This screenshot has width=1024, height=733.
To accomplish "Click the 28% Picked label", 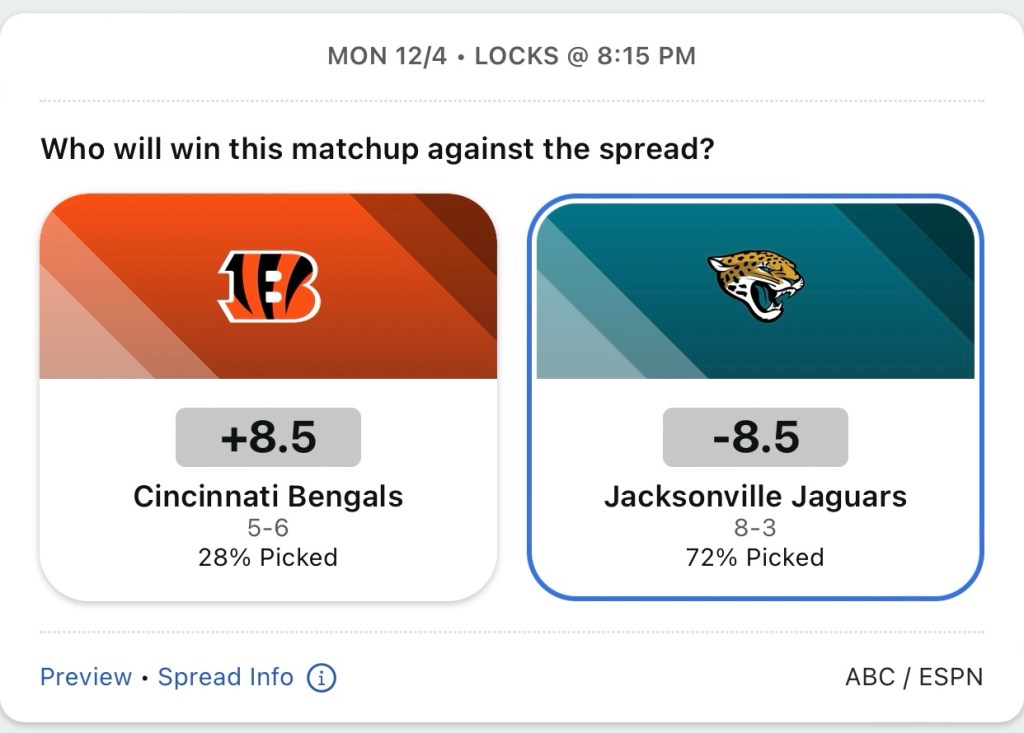I will [x=268, y=557].
